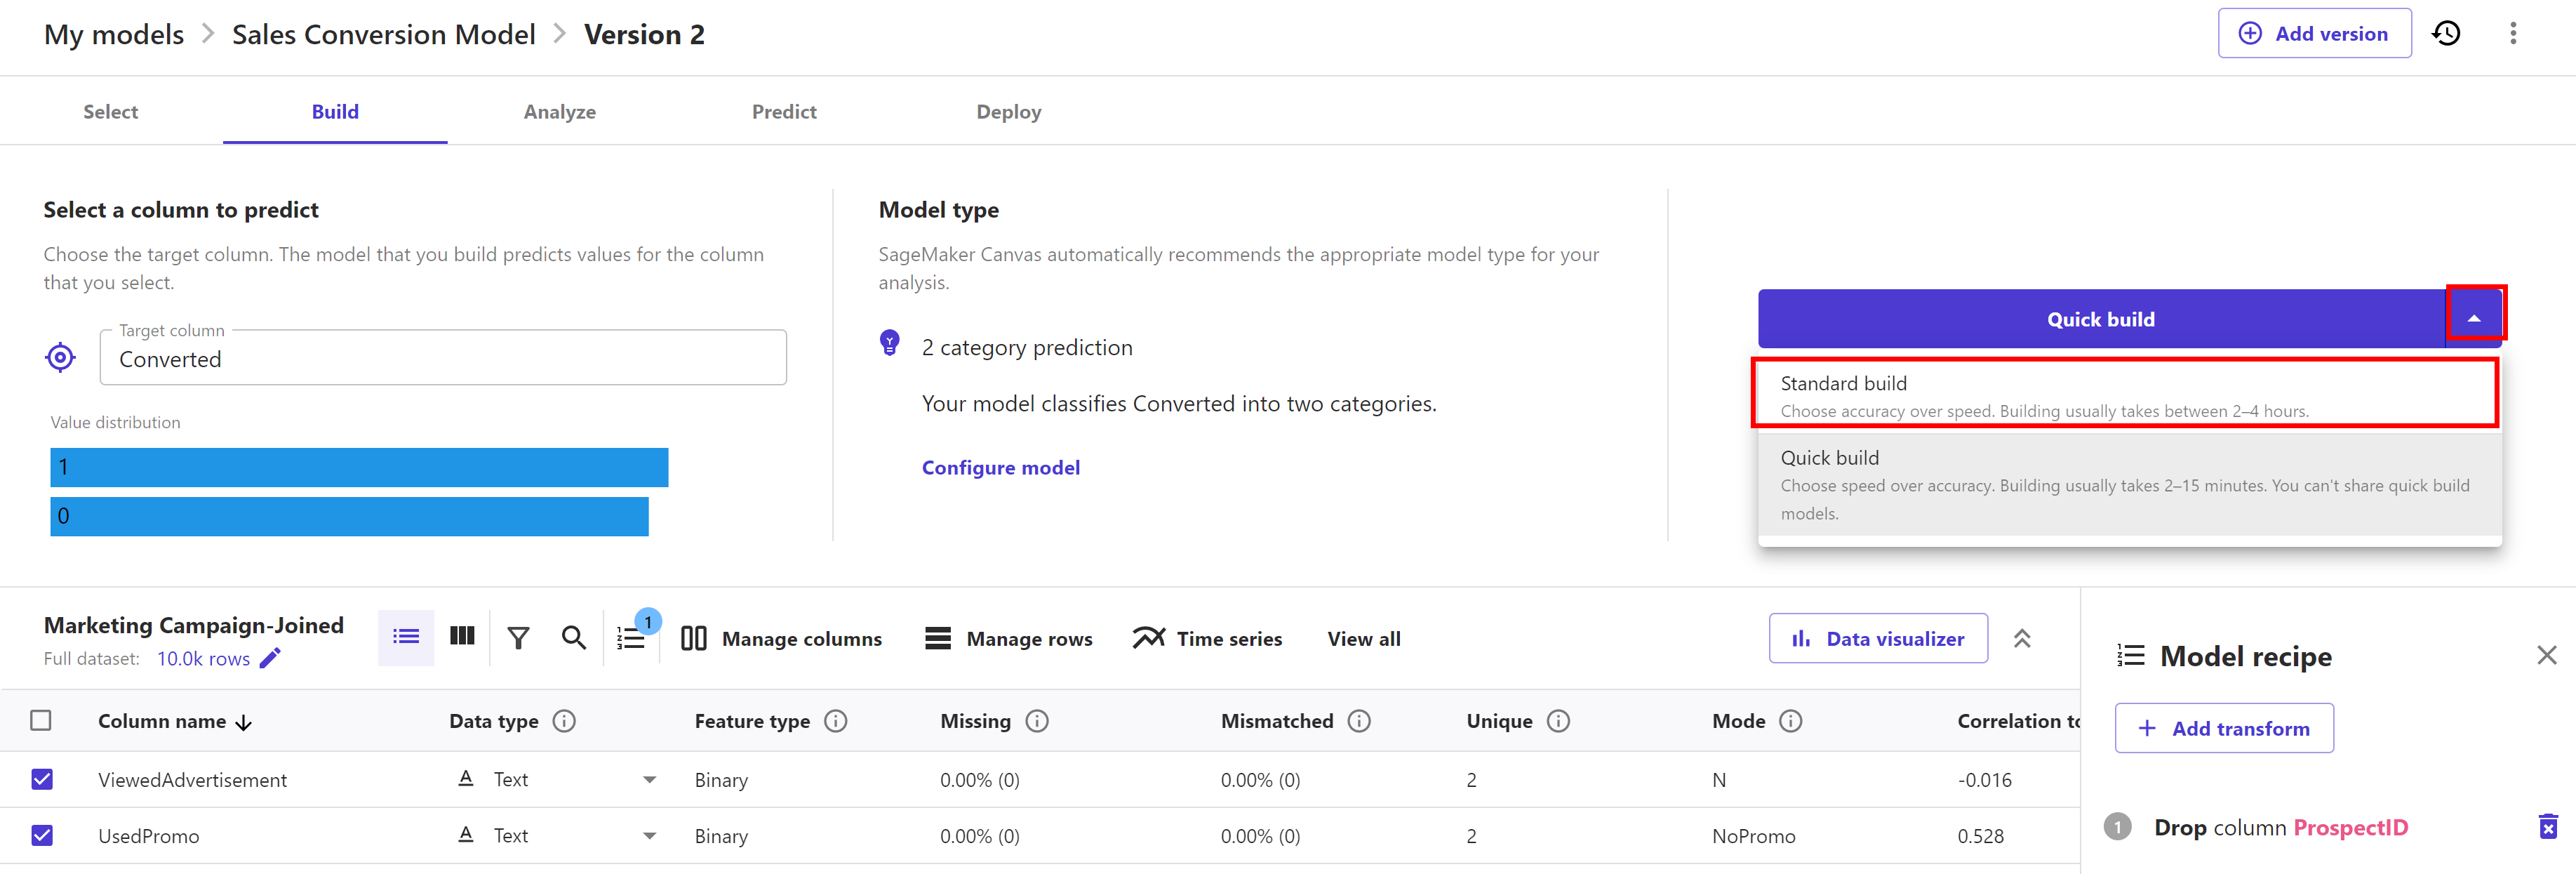Click the Add transform button
The width and height of the screenshot is (2576, 874).
pos(2224,728)
